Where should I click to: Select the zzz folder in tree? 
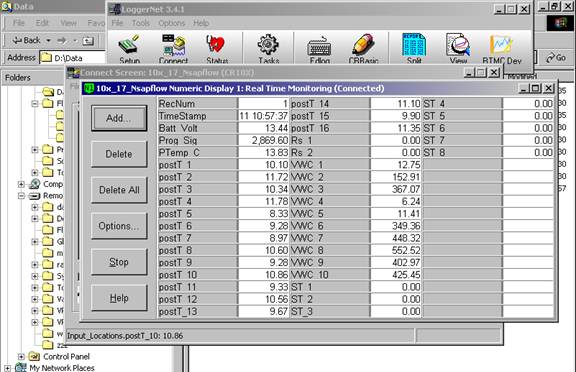[x=62, y=345]
